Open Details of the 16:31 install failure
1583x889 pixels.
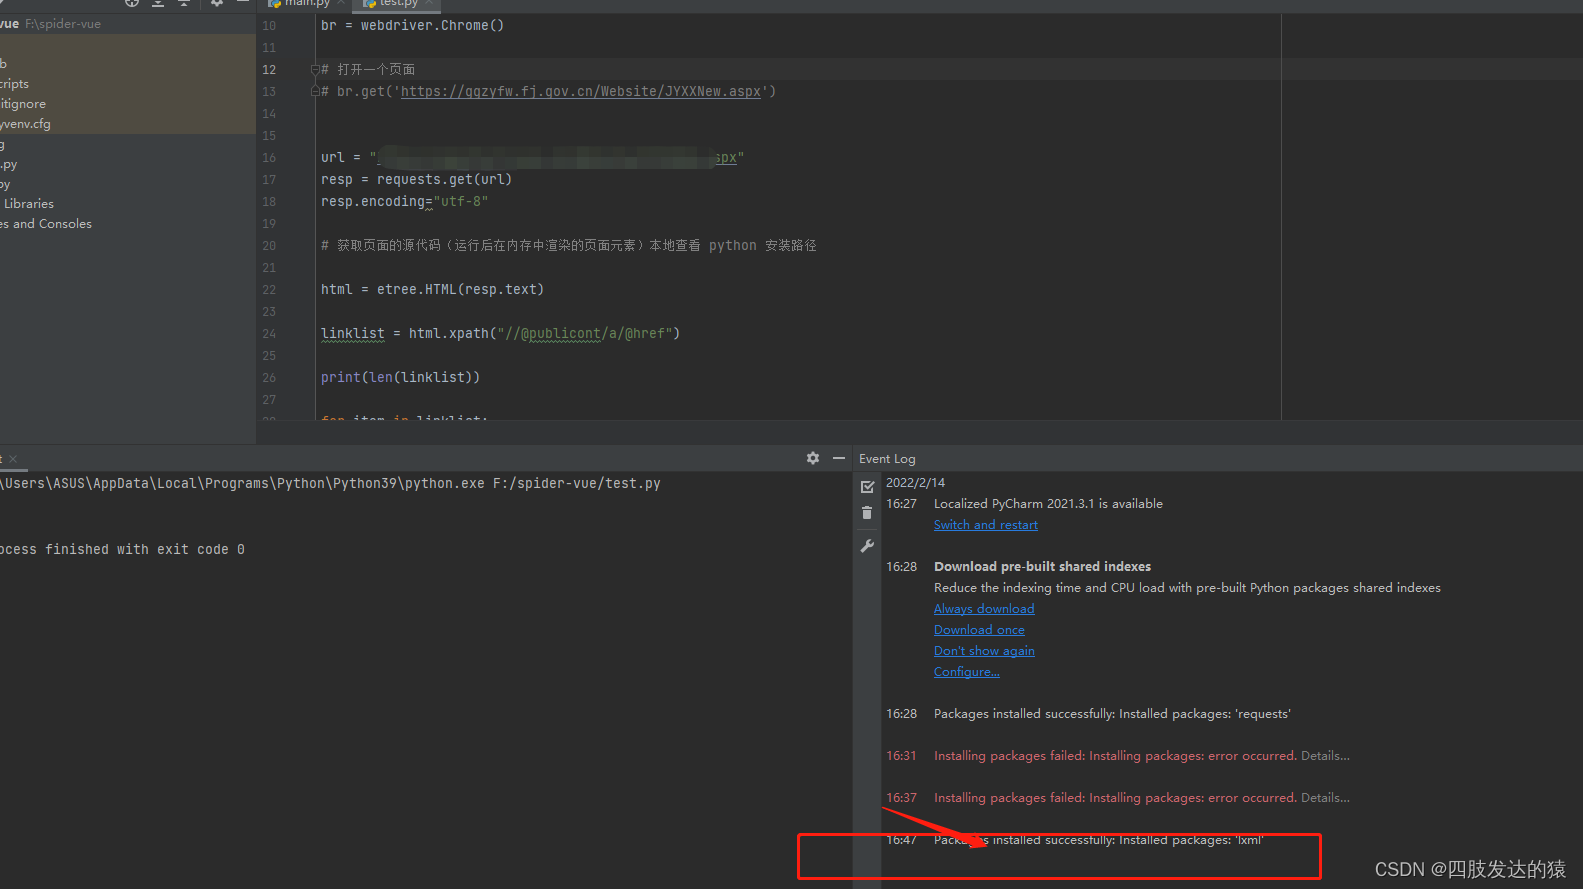tap(1325, 756)
